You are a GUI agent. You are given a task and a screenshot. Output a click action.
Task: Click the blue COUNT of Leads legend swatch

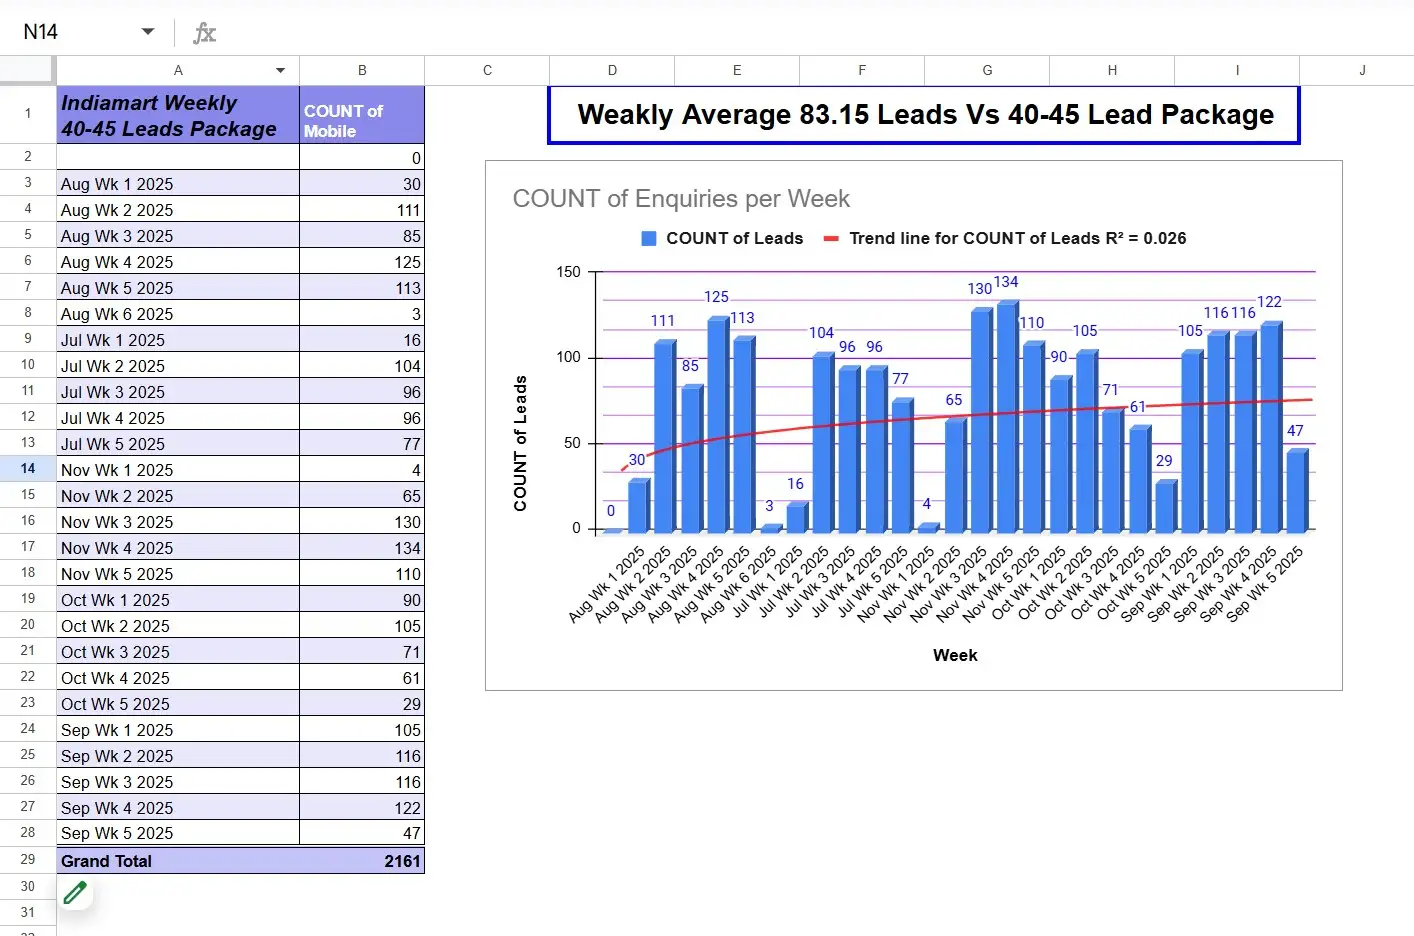(x=649, y=239)
